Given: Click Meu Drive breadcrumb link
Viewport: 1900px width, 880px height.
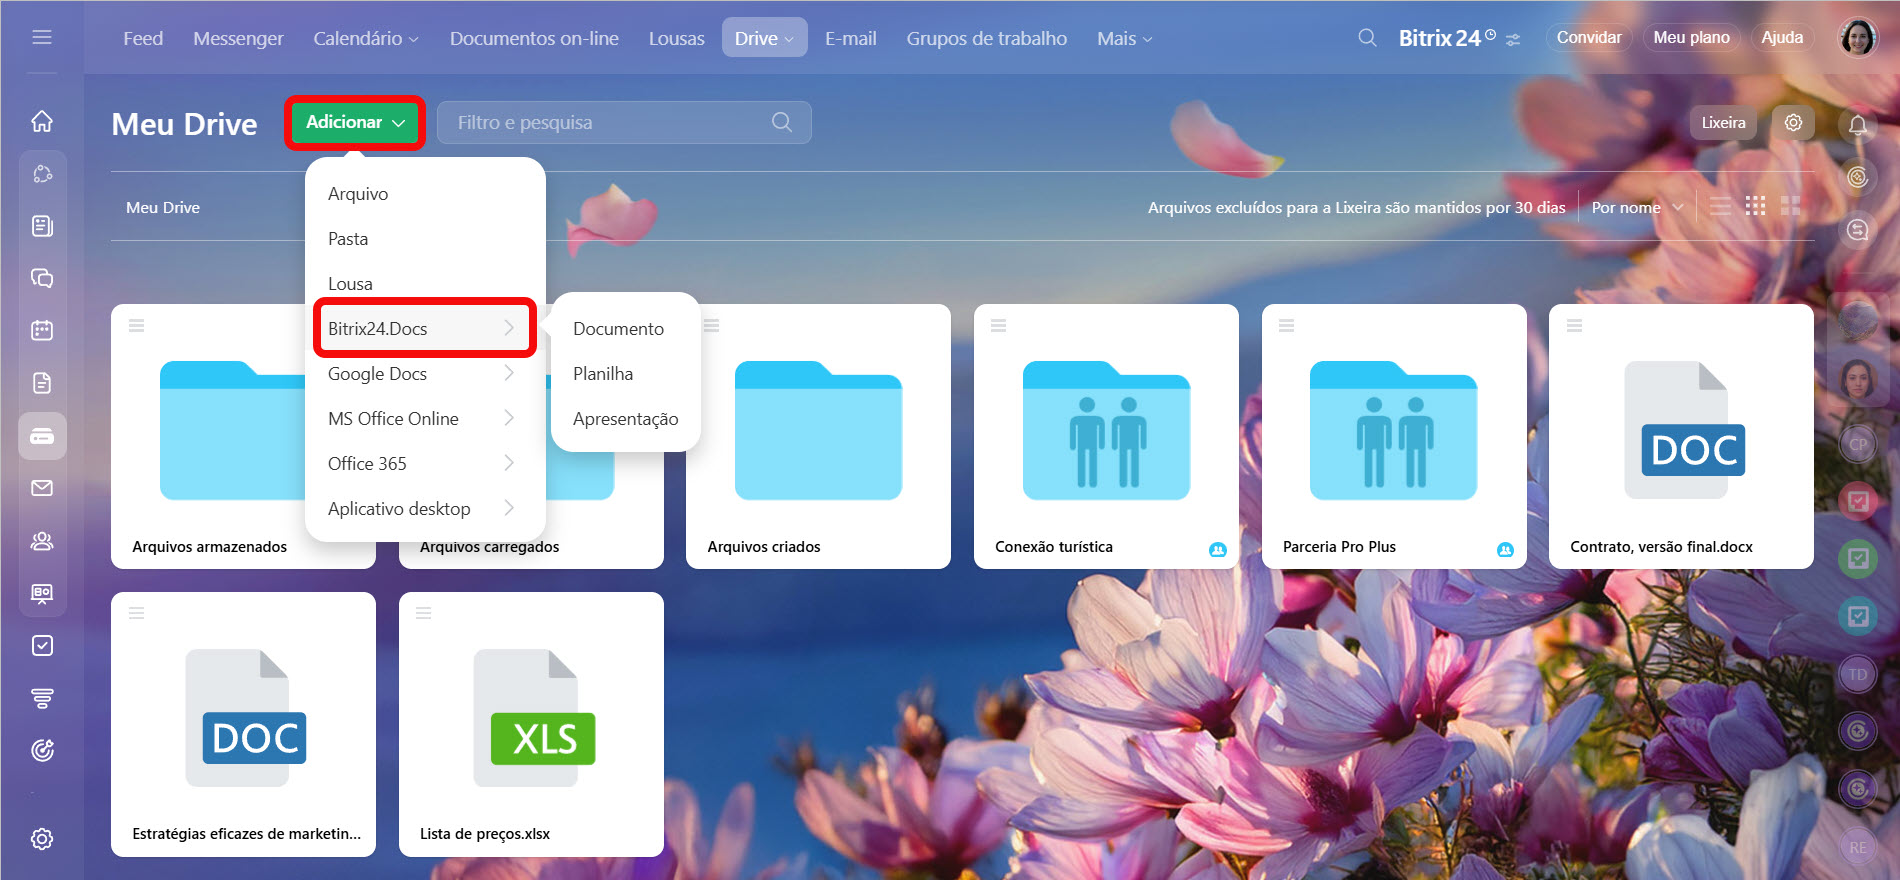Looking at the screenshot, I should point(163,207).
